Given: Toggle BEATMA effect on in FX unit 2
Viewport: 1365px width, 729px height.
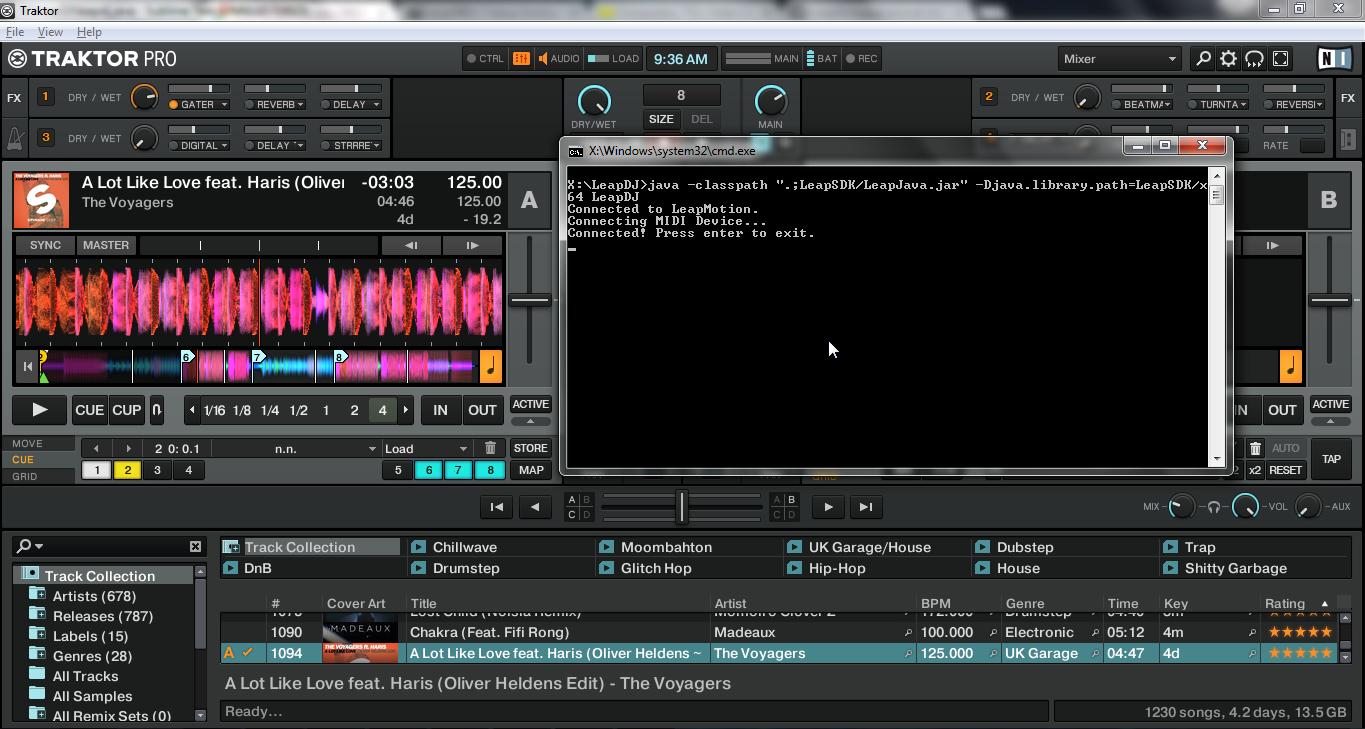Looking at the screenshot, I should [x=1117, y=104].
